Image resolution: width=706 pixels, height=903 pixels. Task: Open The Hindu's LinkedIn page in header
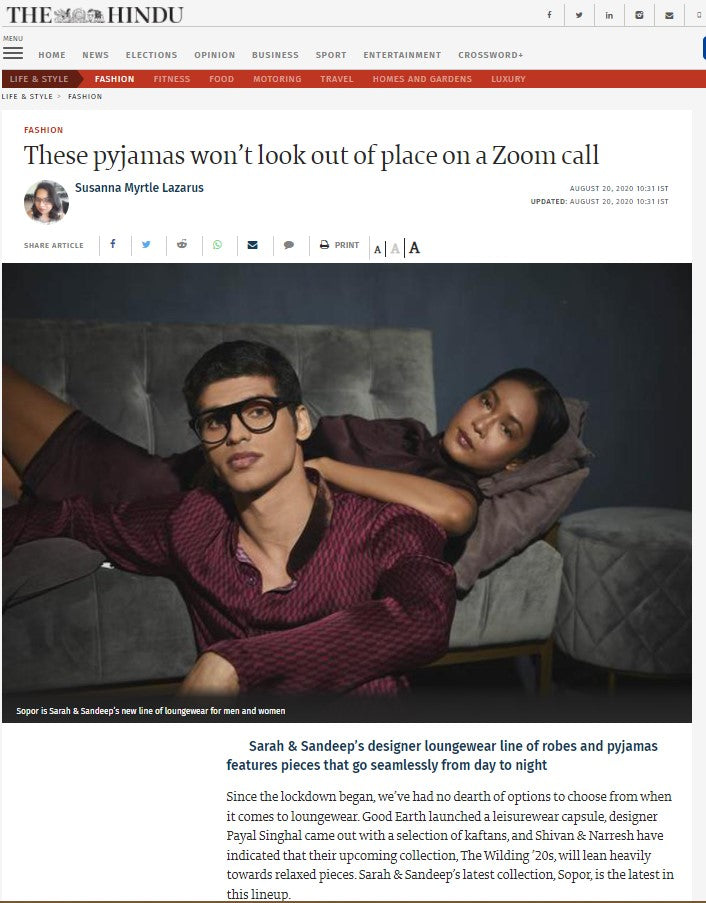609,15
